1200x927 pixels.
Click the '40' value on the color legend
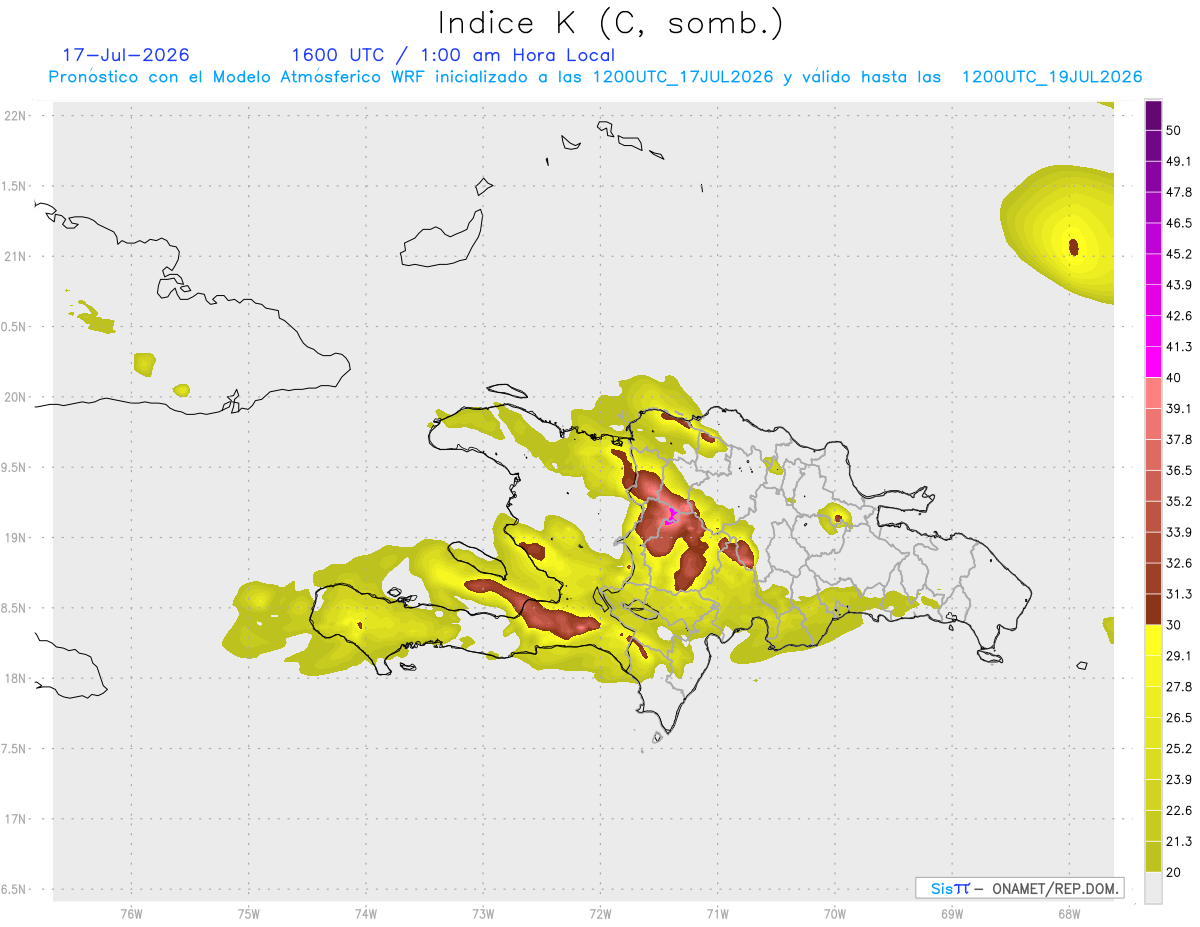pos(1174,378)
